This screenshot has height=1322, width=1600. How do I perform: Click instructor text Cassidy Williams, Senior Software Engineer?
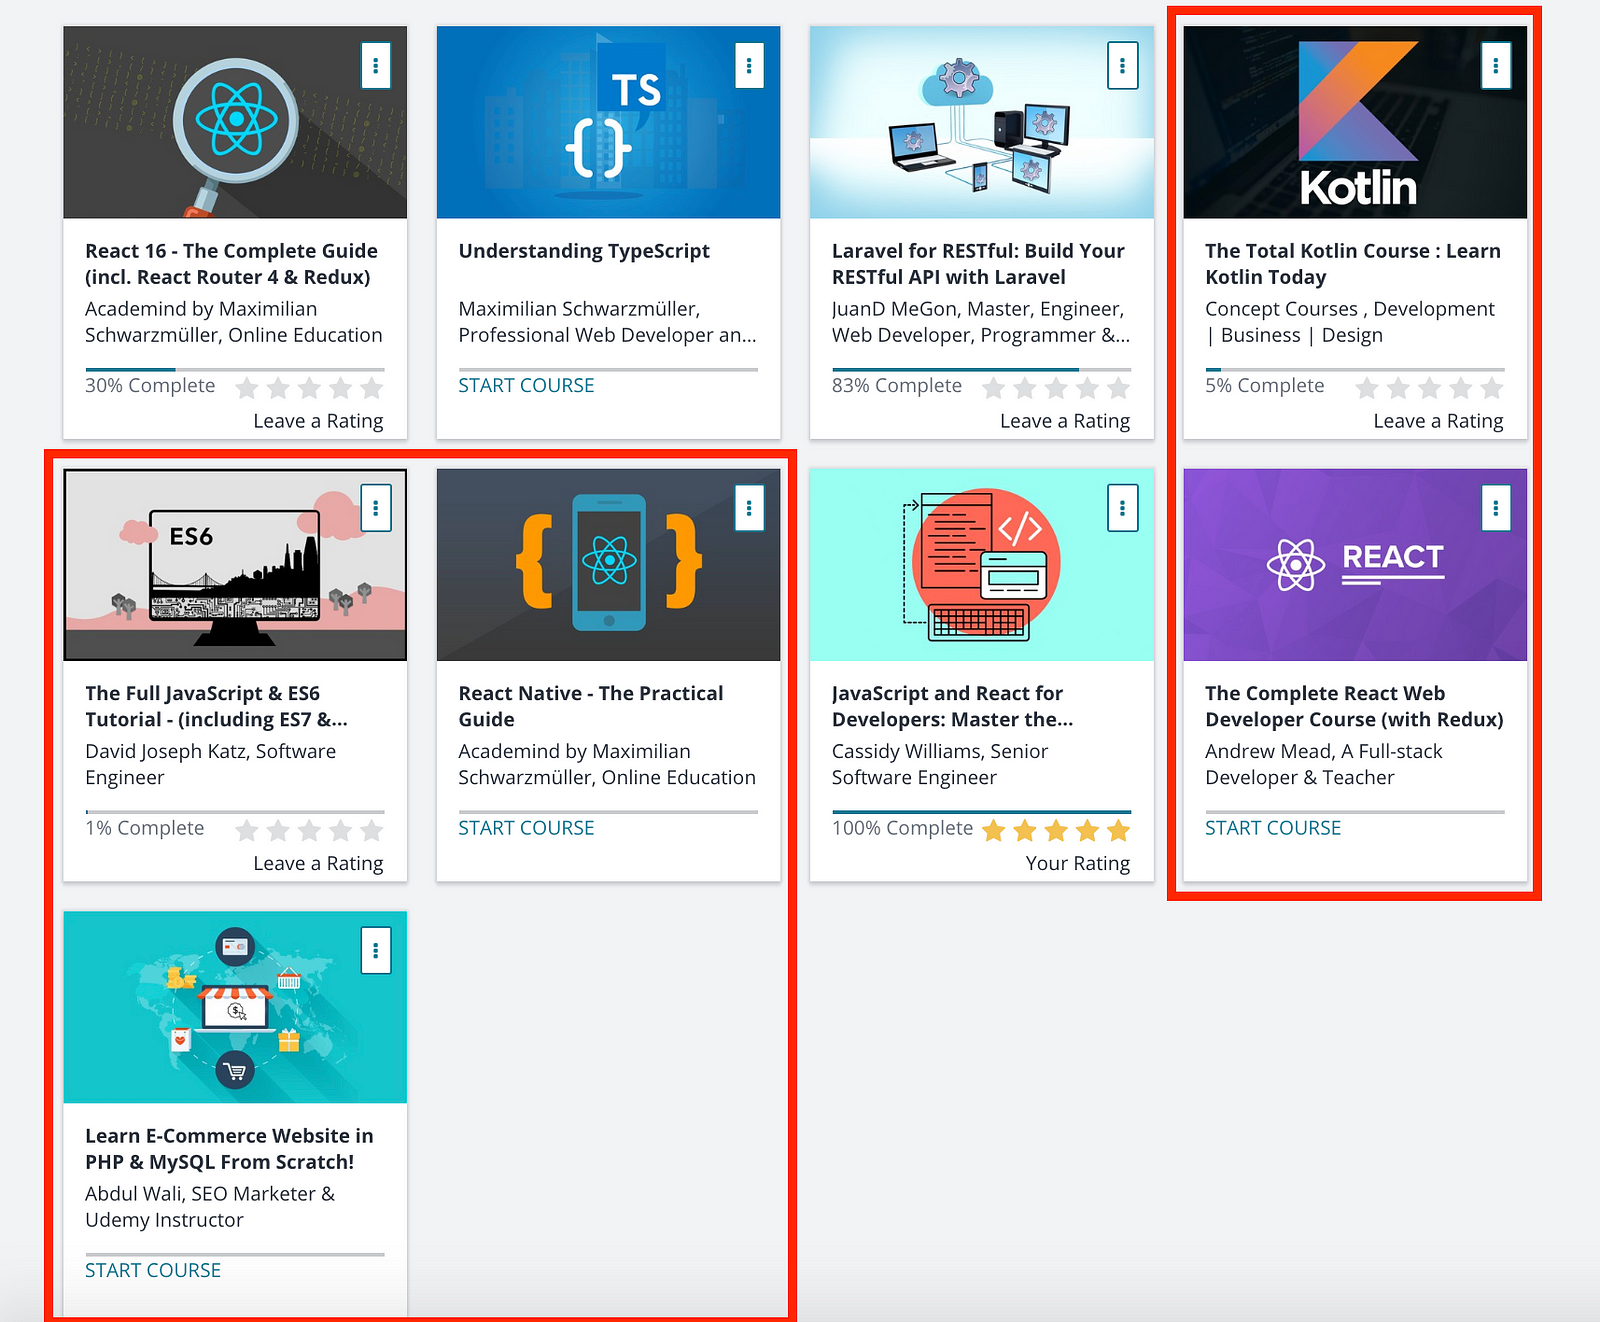[x=940, y=764]
